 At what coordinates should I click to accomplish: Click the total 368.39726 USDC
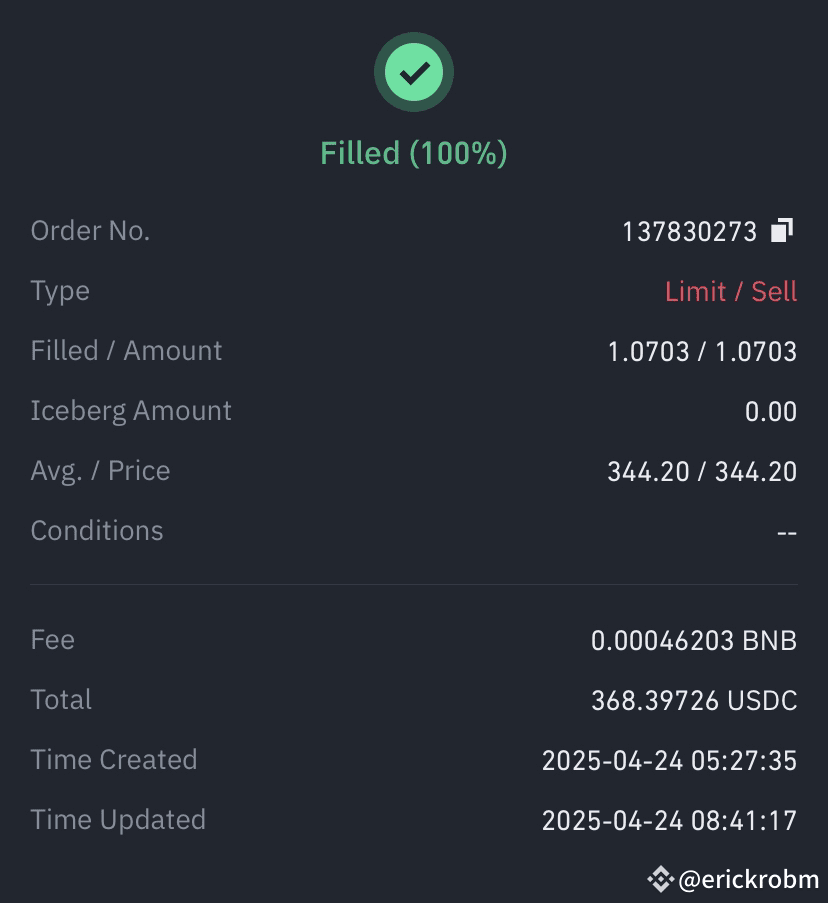coord(694,701)
